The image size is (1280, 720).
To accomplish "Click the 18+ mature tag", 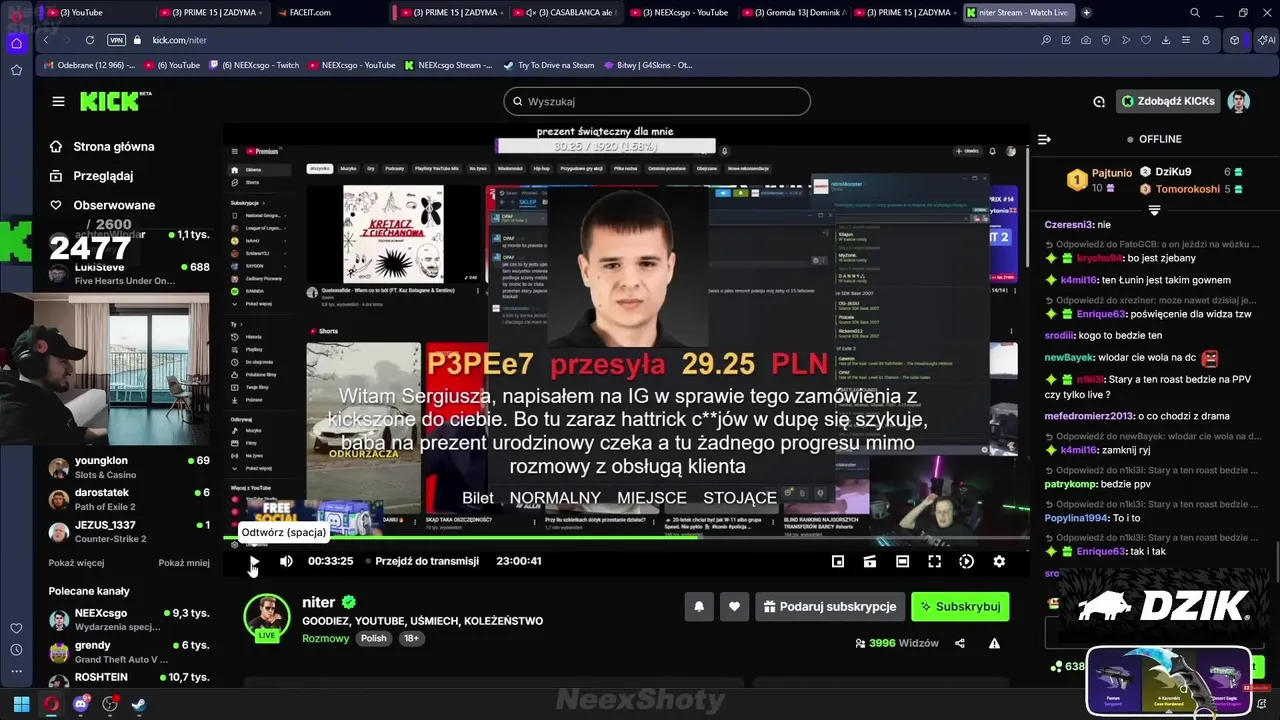I will click(411, 638).
